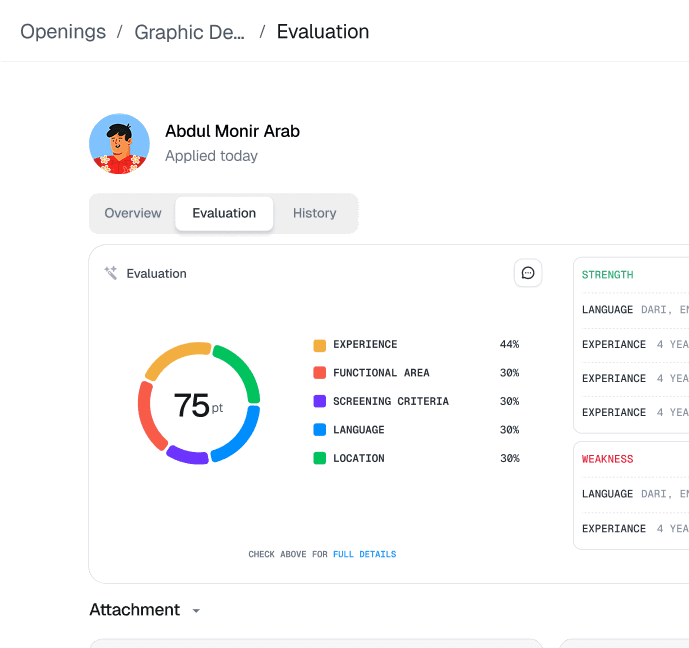689x648 pixels.
Task: Switch to the Overview tab
Action: 133,213
